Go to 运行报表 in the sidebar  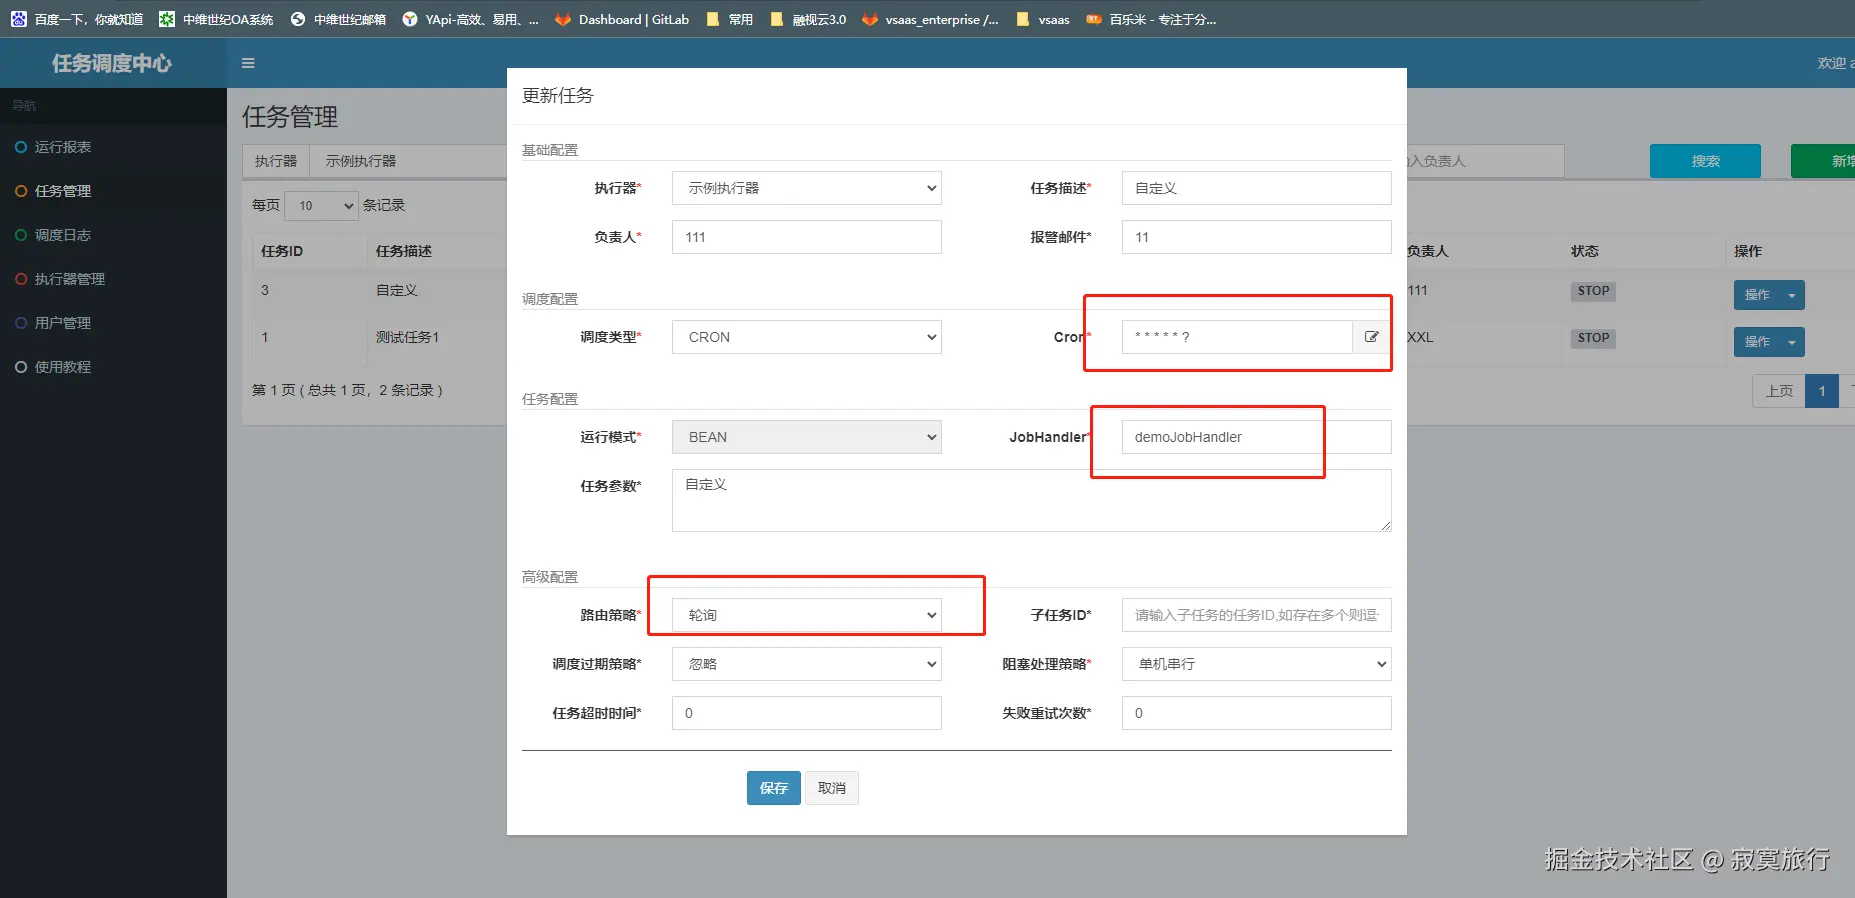(63, 147)
